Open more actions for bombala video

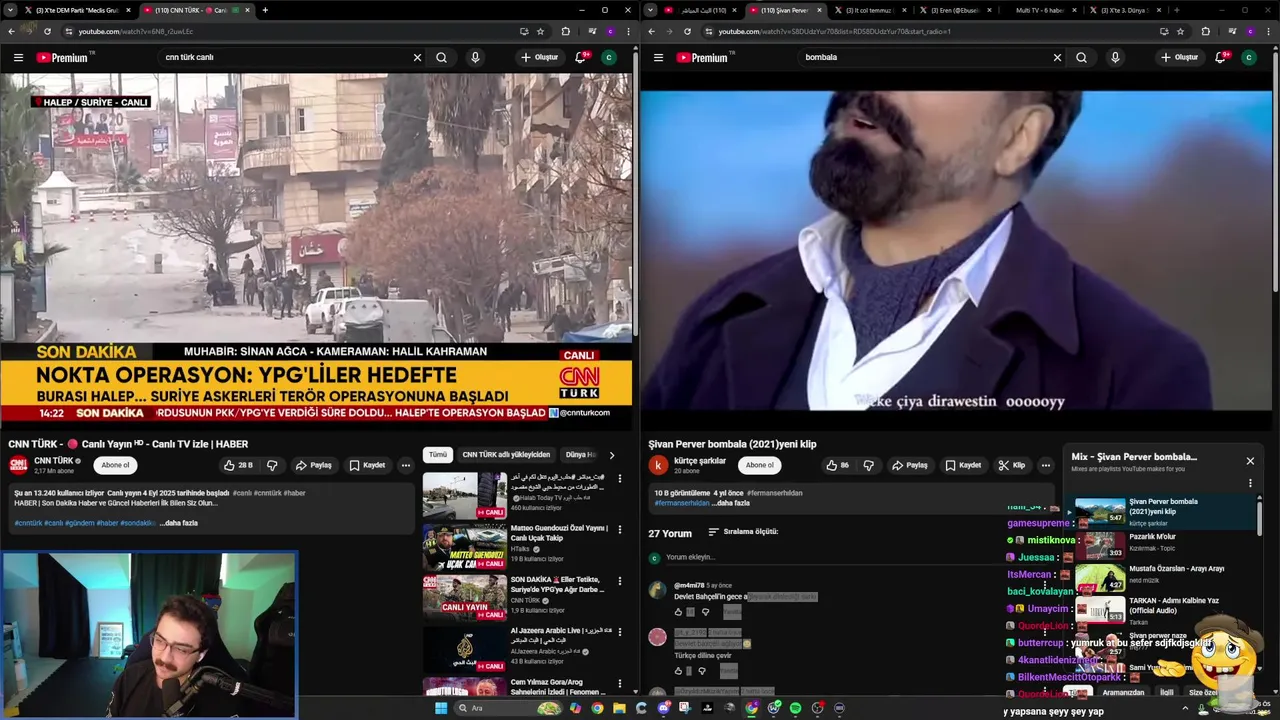coord(1045,465)
